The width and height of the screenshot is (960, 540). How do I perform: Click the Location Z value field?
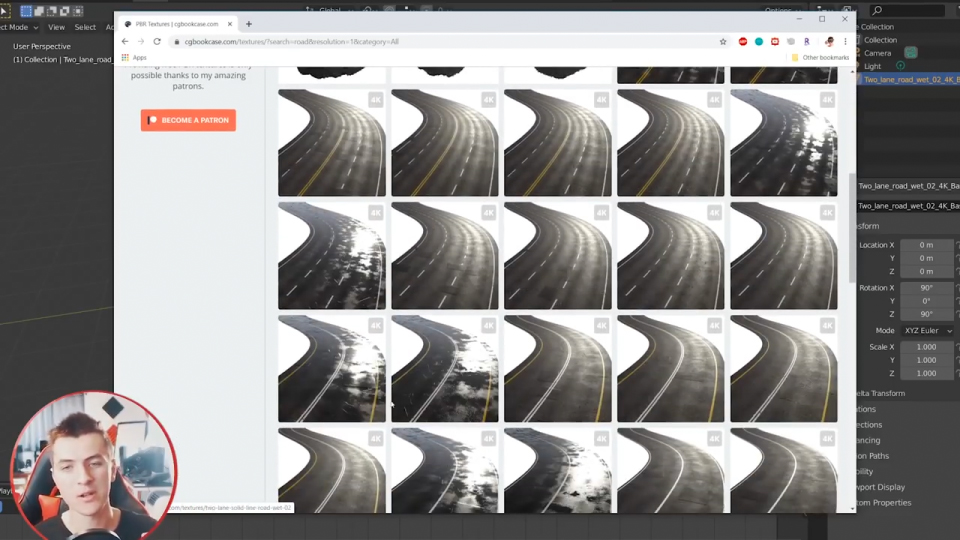(926, 271)
